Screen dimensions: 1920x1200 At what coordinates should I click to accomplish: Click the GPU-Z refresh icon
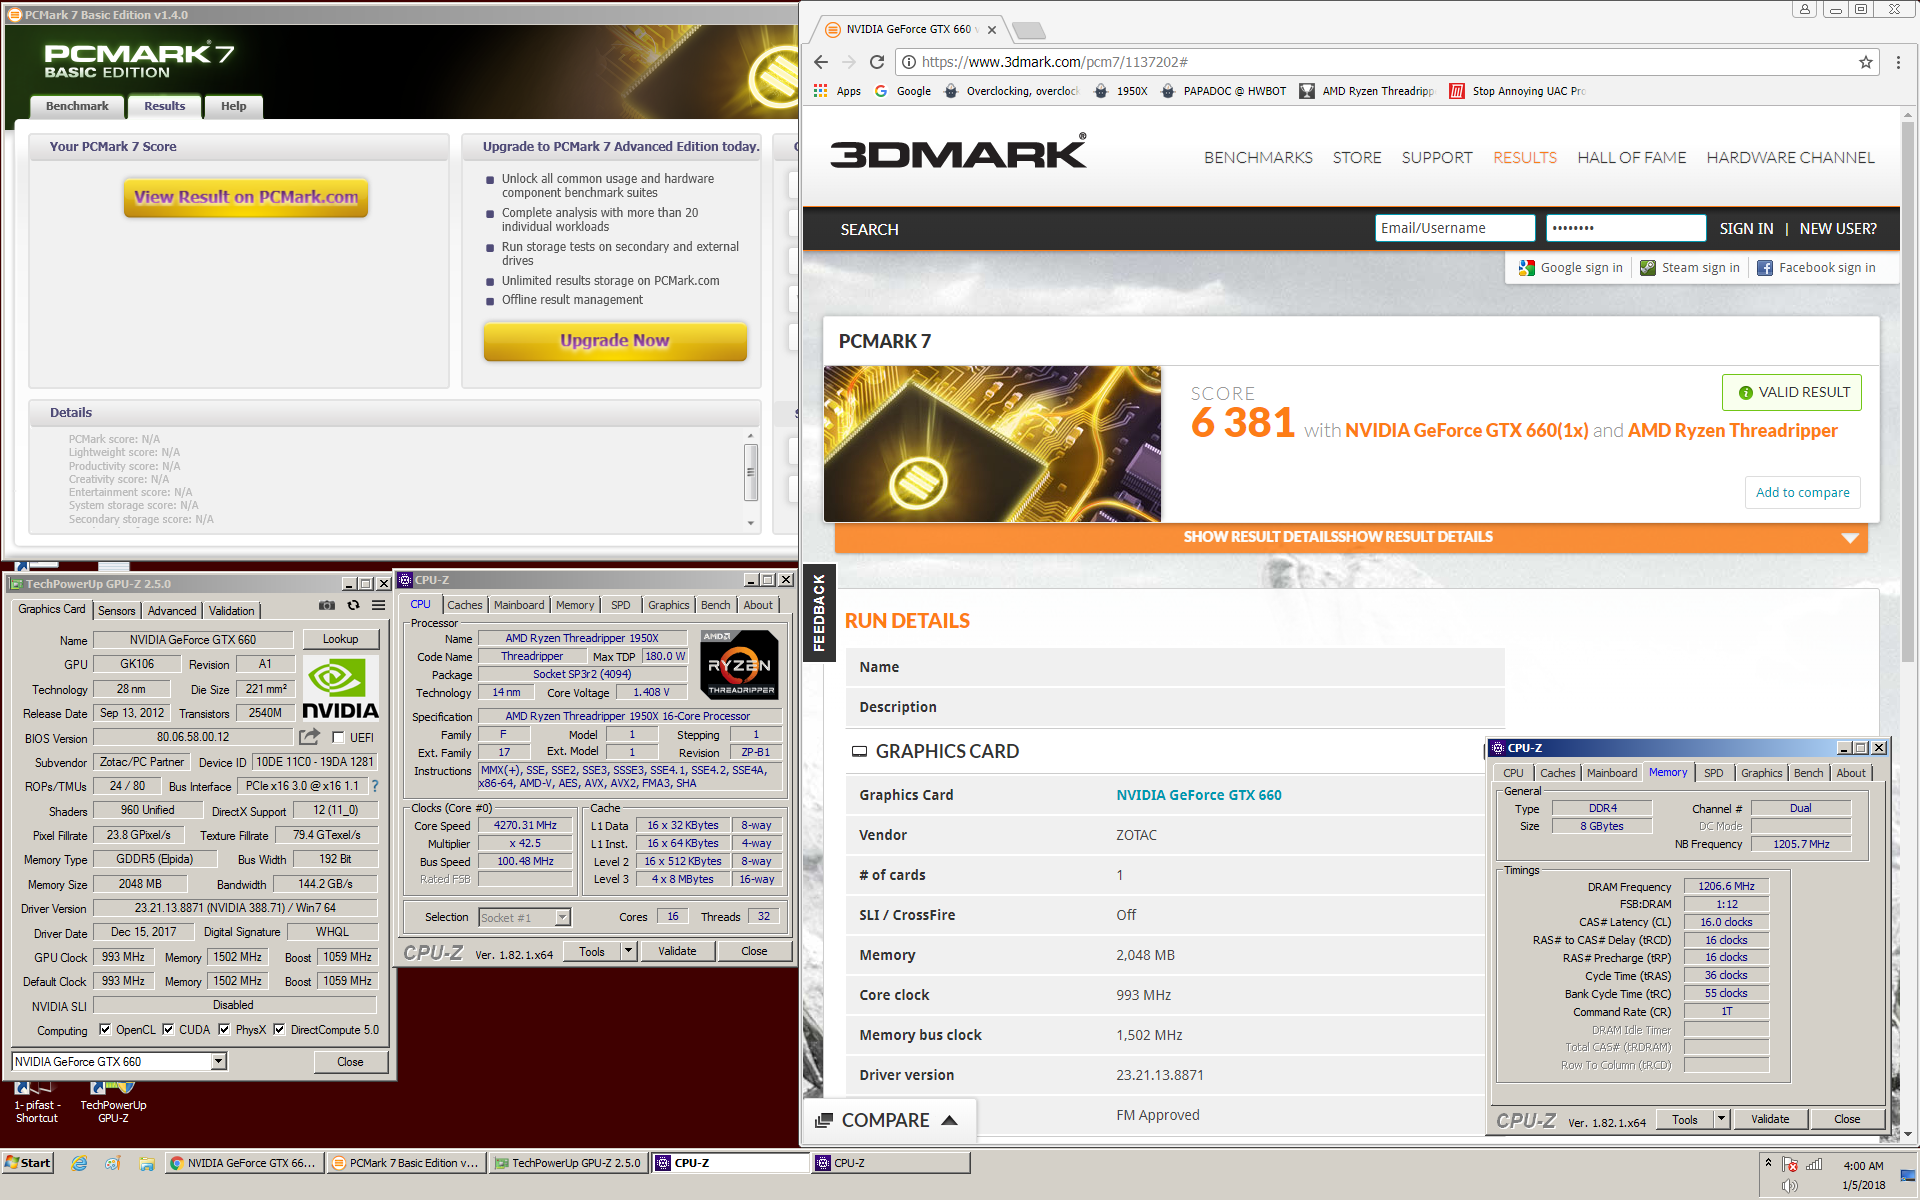click(x=353, y=606)
